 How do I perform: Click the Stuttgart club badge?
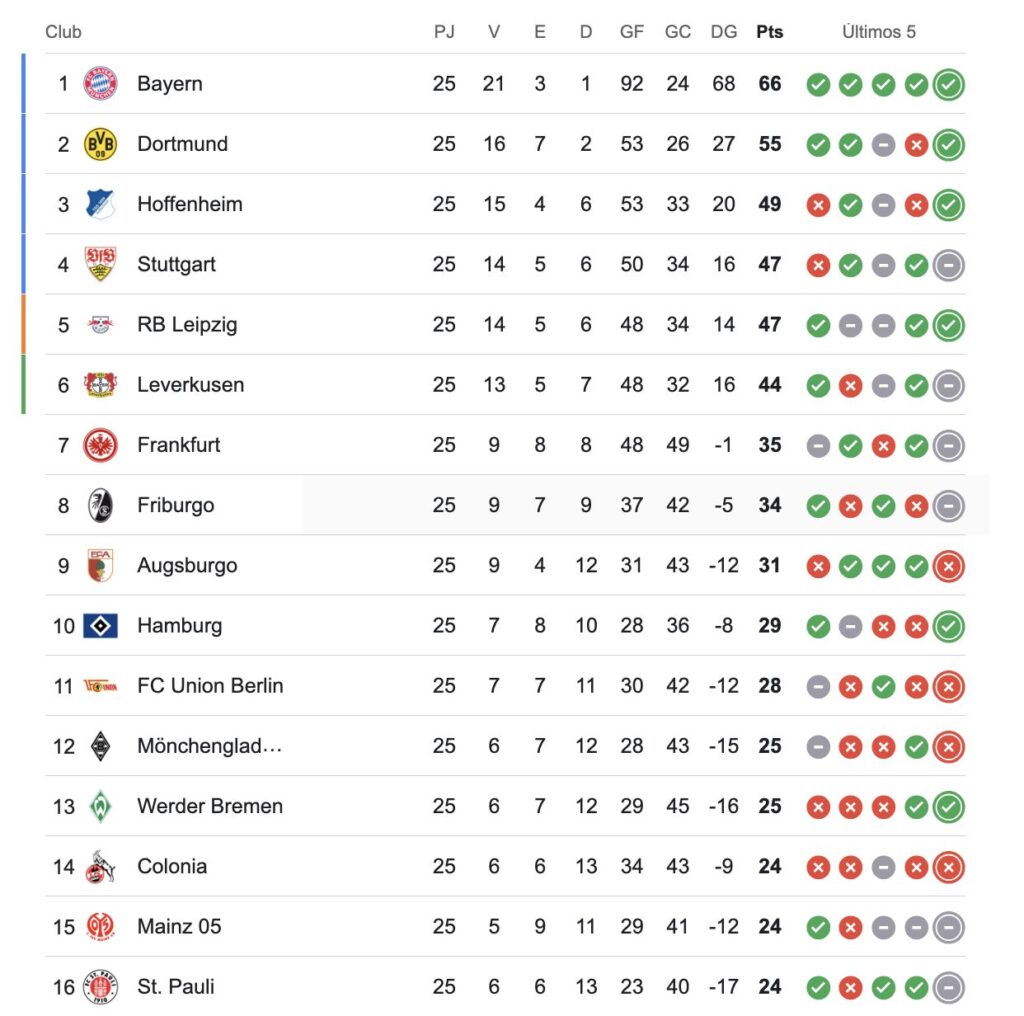point(100,264)
